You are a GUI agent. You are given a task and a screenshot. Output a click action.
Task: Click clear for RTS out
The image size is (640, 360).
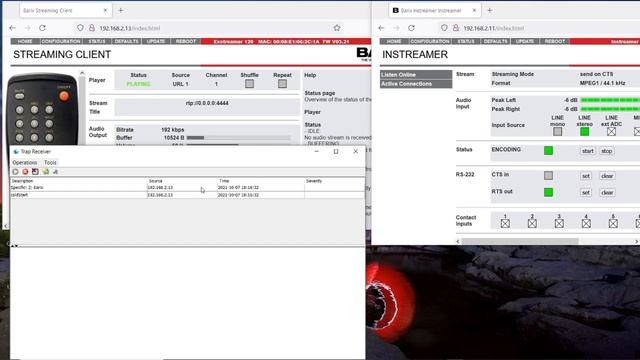(607, 193)
